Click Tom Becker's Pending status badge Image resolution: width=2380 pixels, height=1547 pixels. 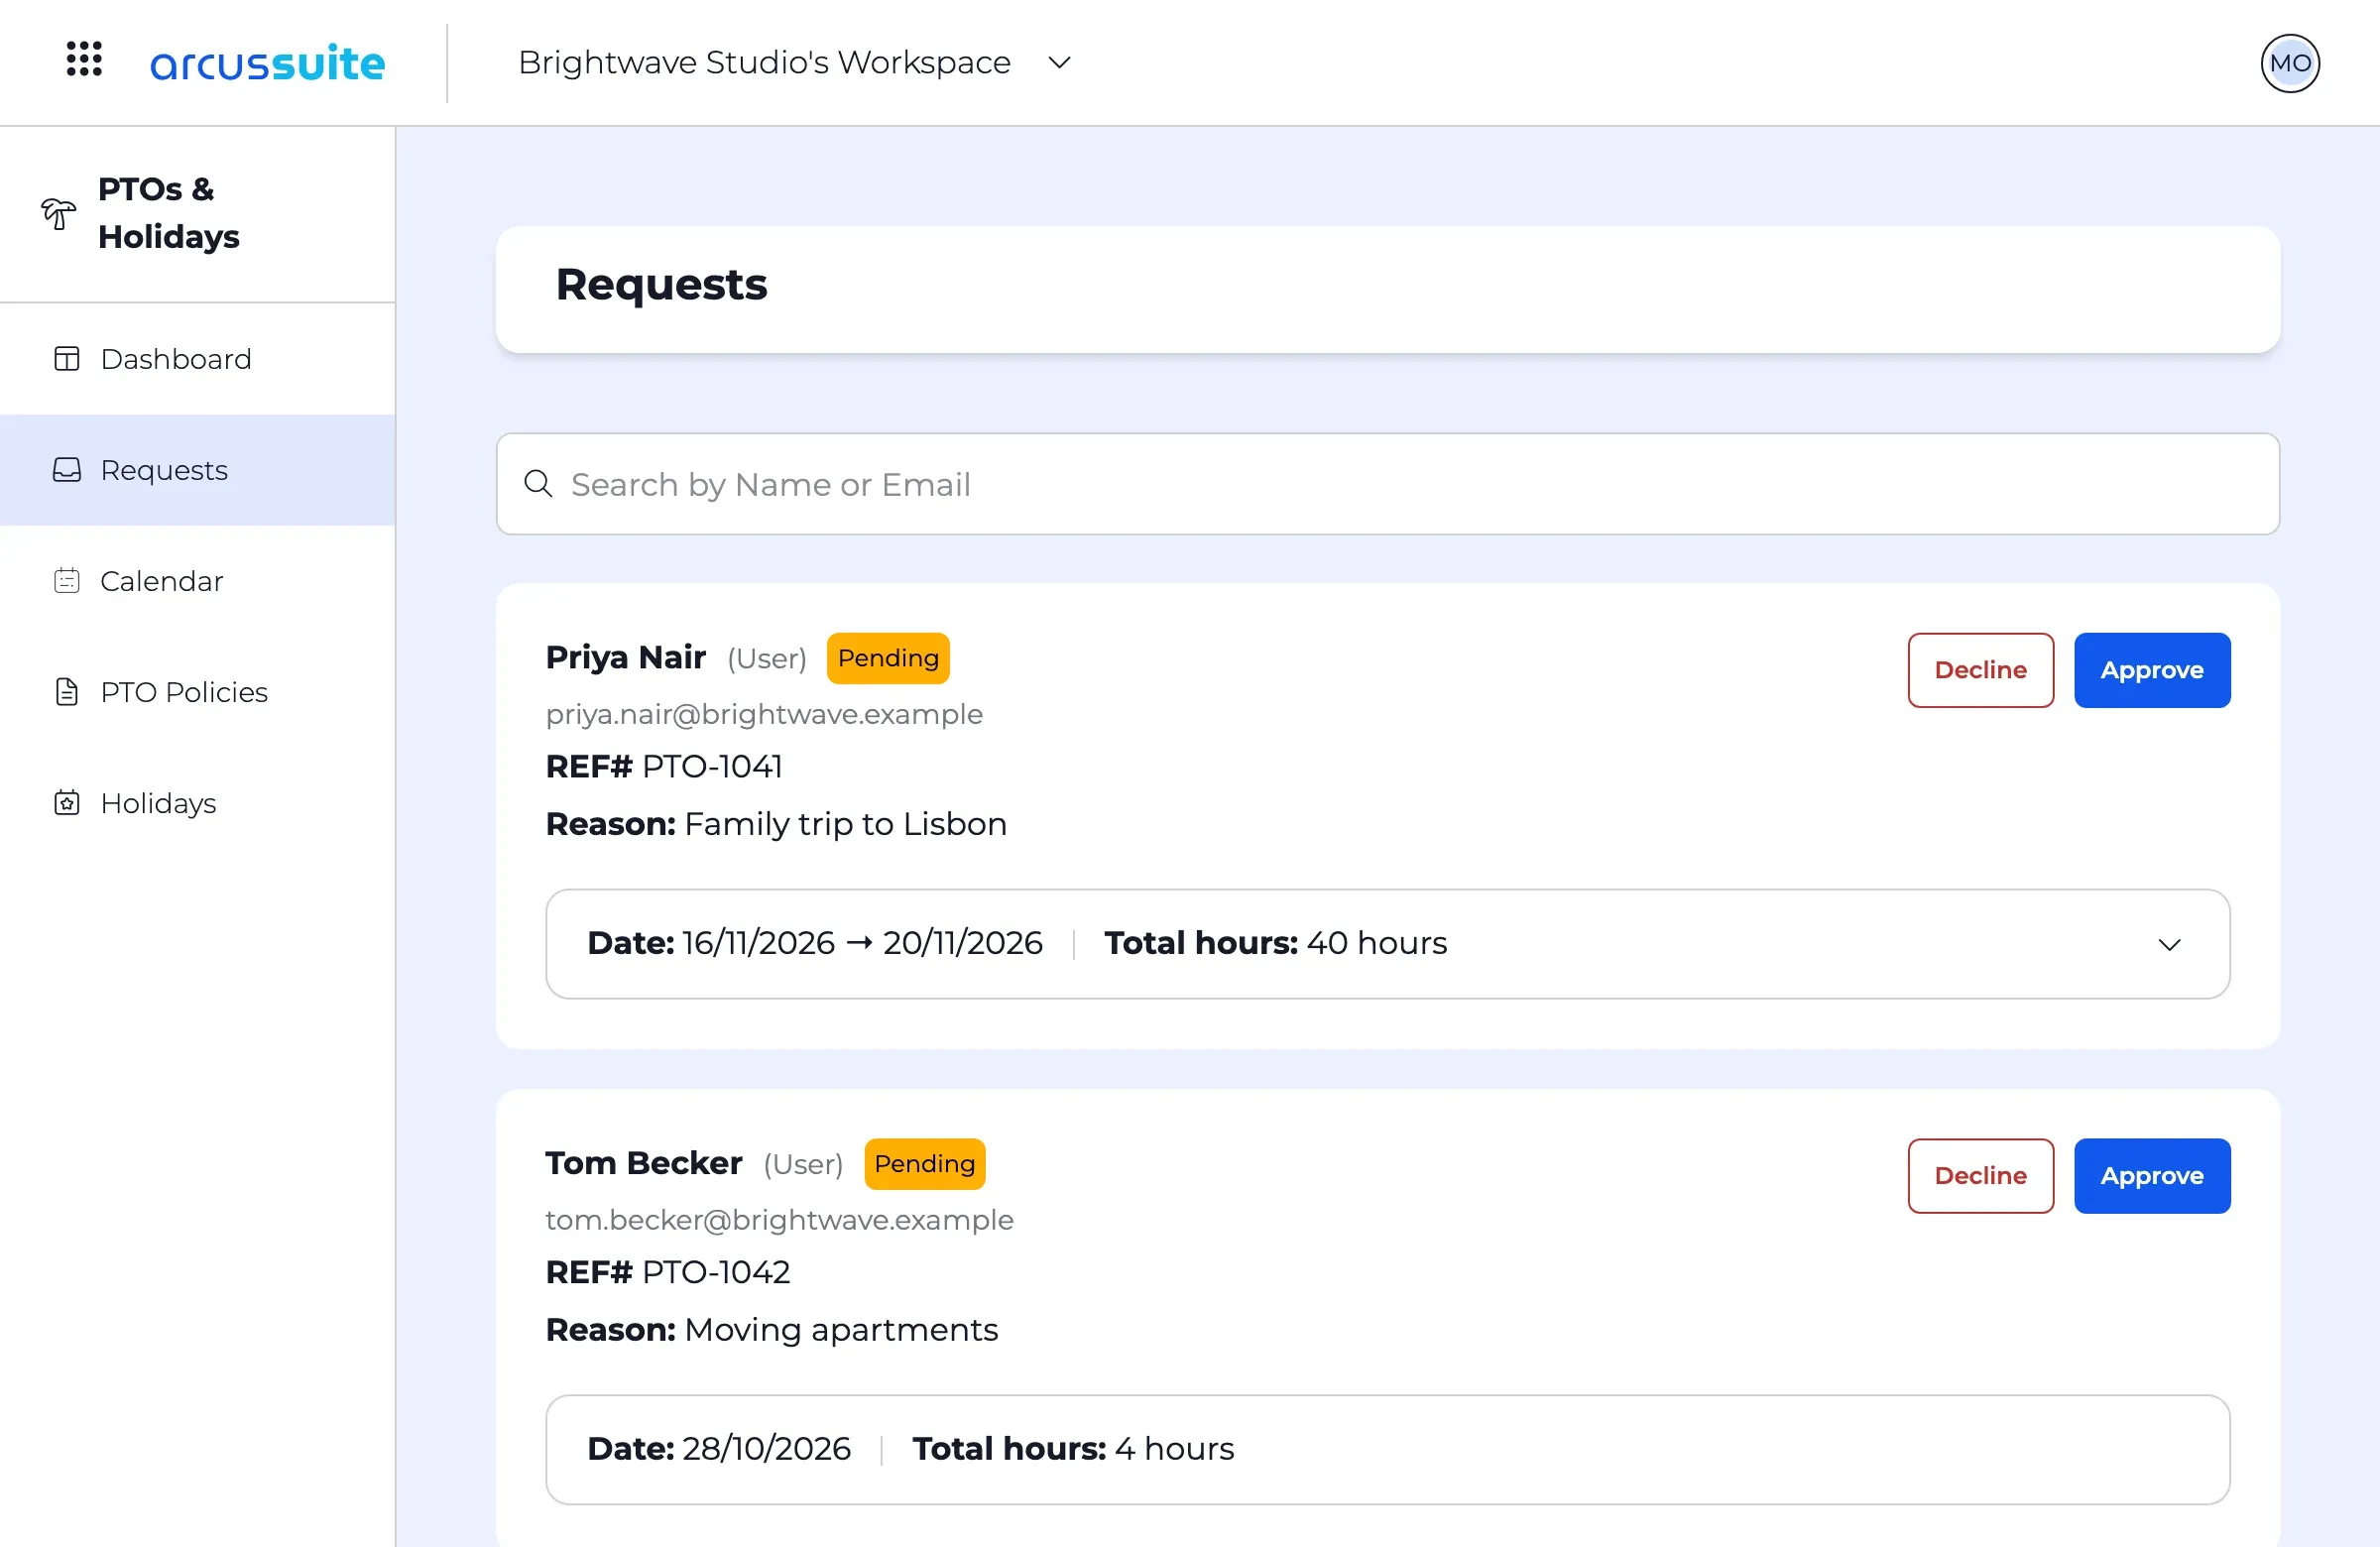(924, 1164)
